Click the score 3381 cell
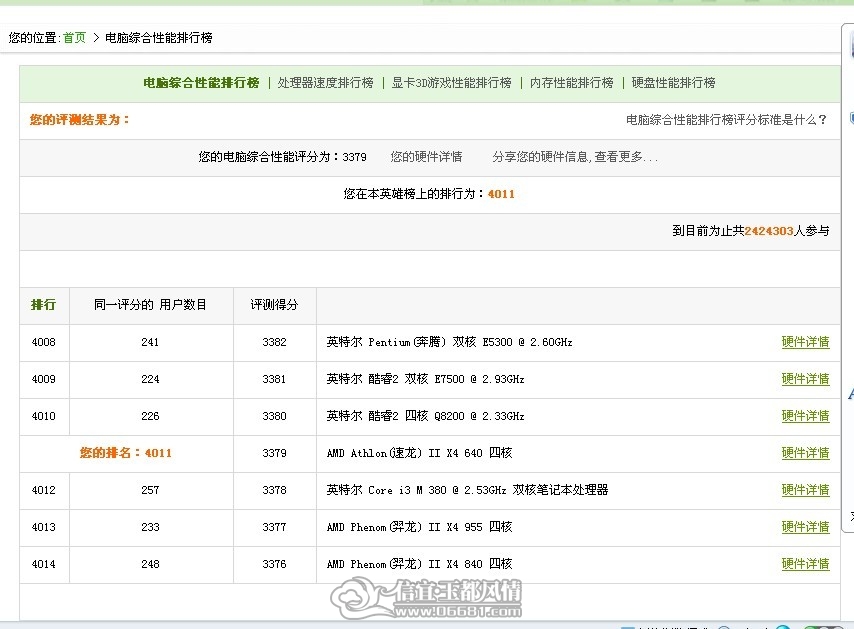 click(274, 379)
